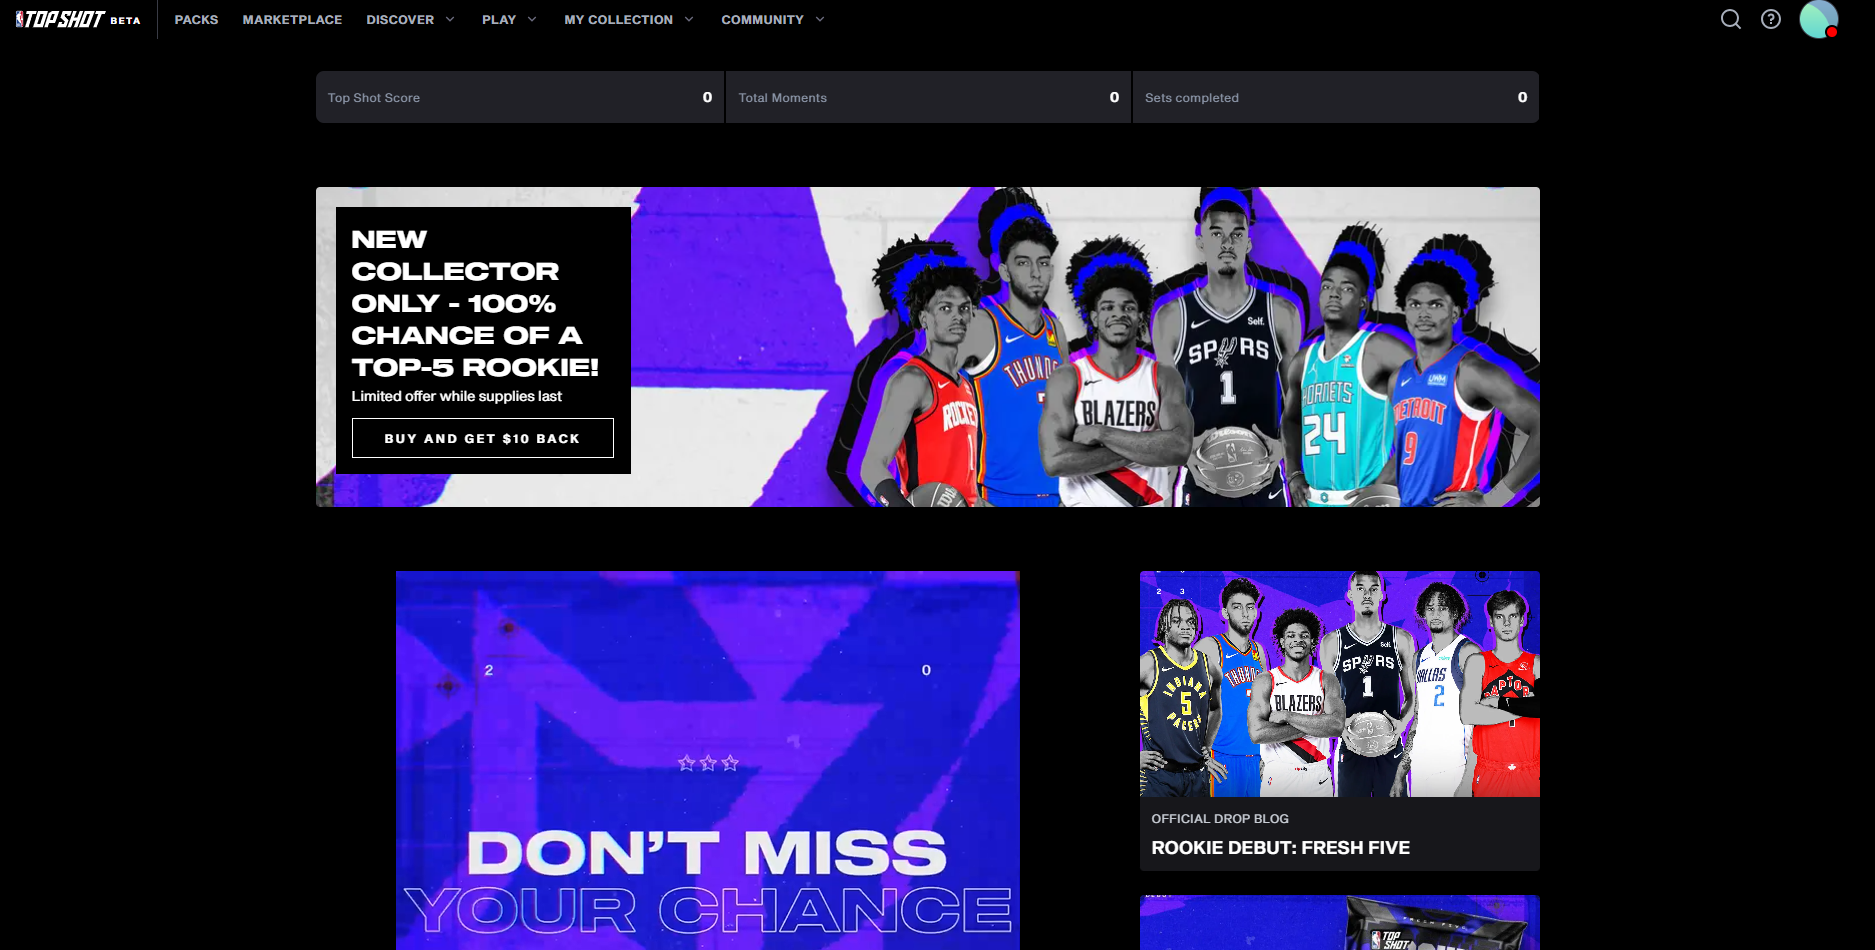Open the help question mark icon

[1770, 19]
